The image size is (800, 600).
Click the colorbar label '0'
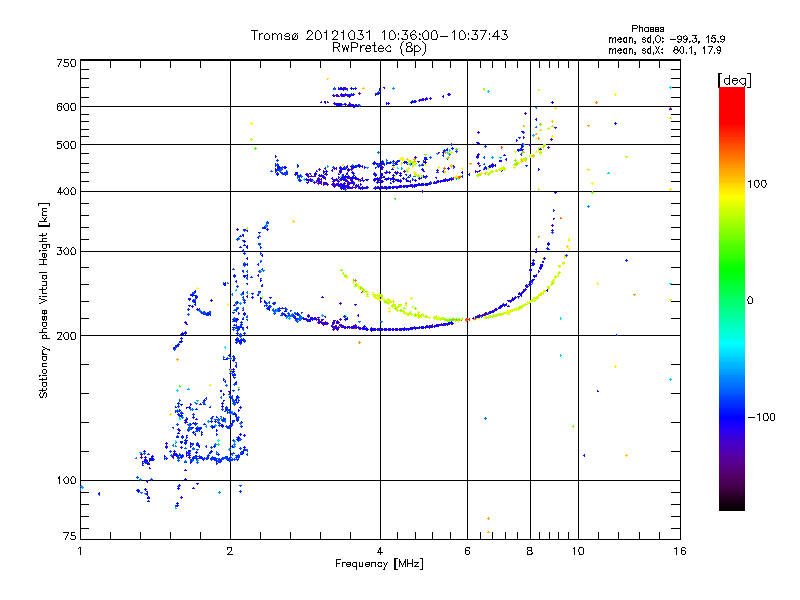(750, 301)
